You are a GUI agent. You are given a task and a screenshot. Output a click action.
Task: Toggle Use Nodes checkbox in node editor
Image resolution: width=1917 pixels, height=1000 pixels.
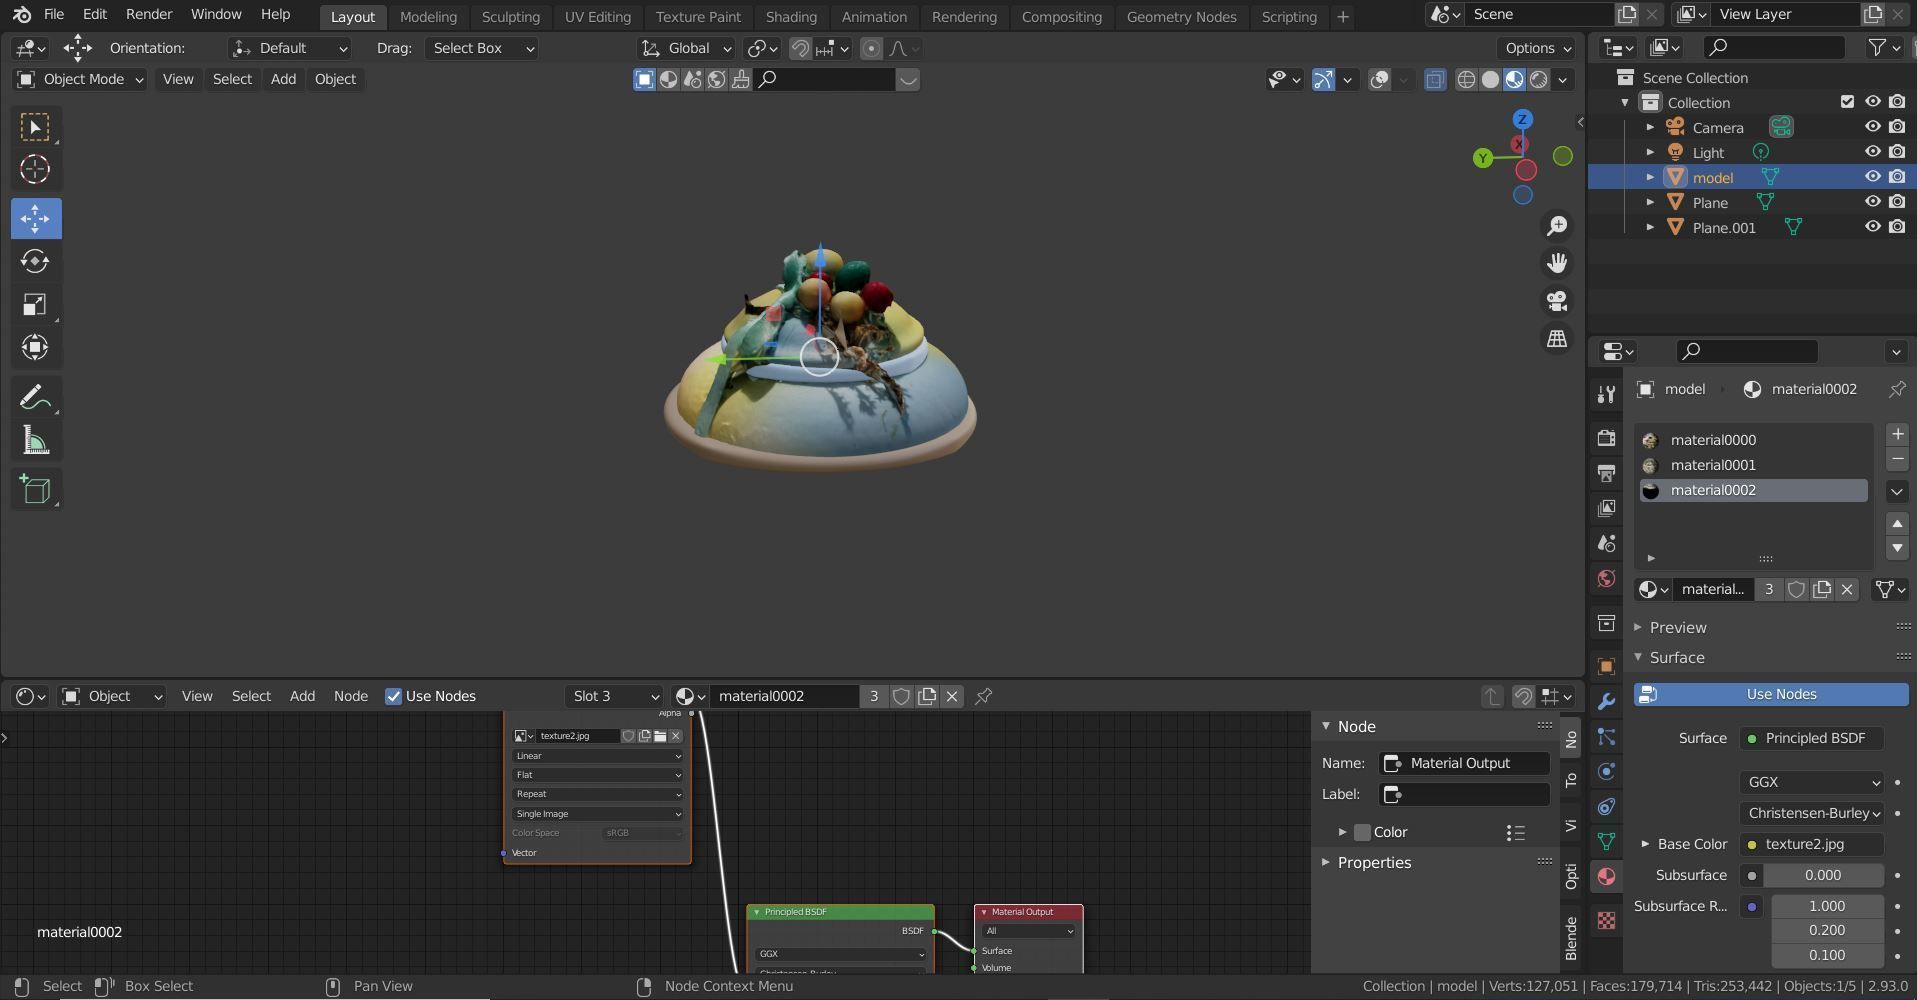[393, 696]
